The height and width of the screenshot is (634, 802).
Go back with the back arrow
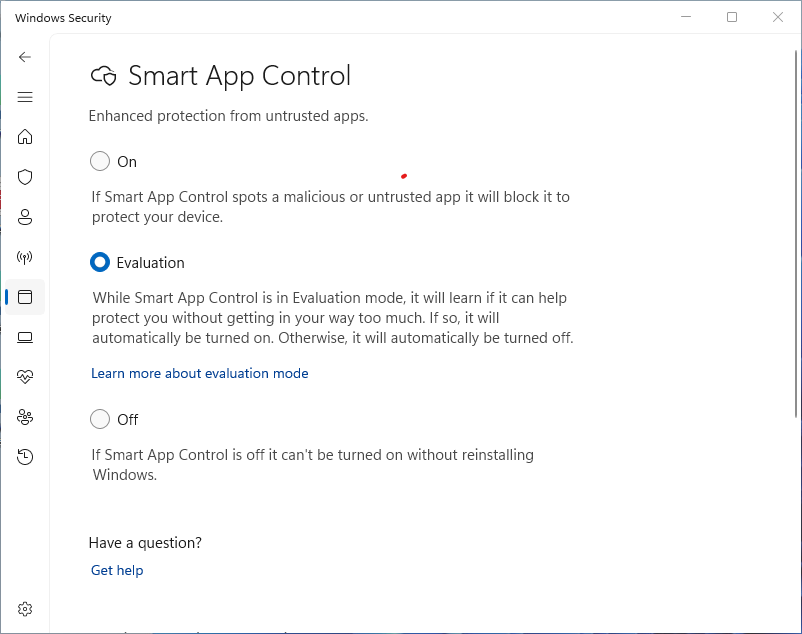click(25, 57)
